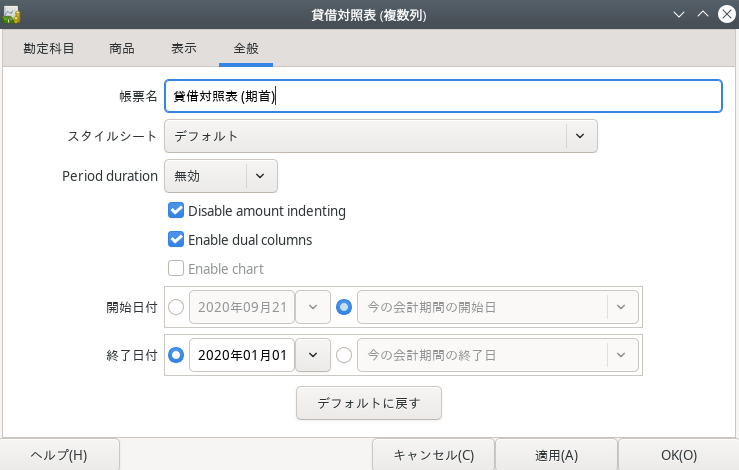Screen dimensions: 739x470
Task: Click the 終了日付 date field 2020年01月01
Action: [242, 355]
